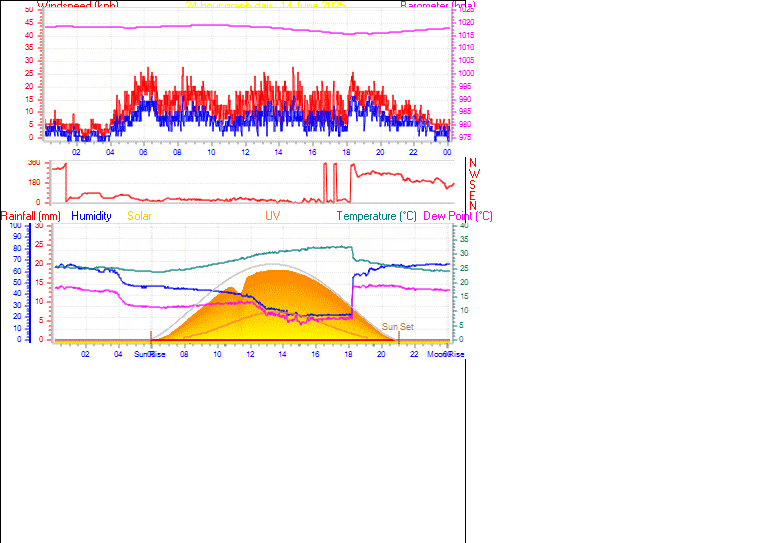Click the '08' hour label under solar graph

point(184,354)
